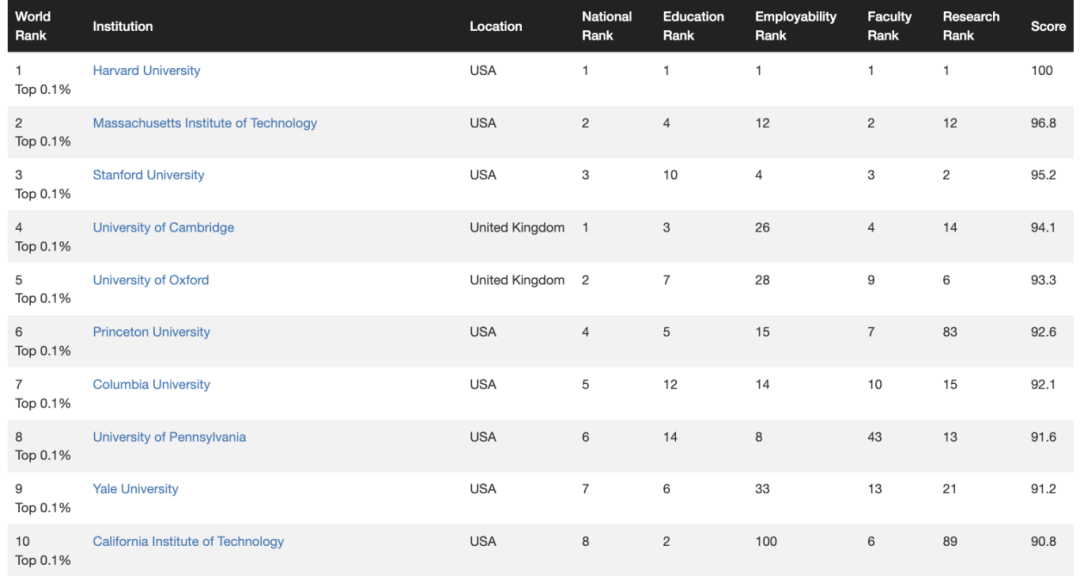The width and height of the screenshot is (1080, 576).
Task: Click the Columbia University link
Action: tap(151, 385)
